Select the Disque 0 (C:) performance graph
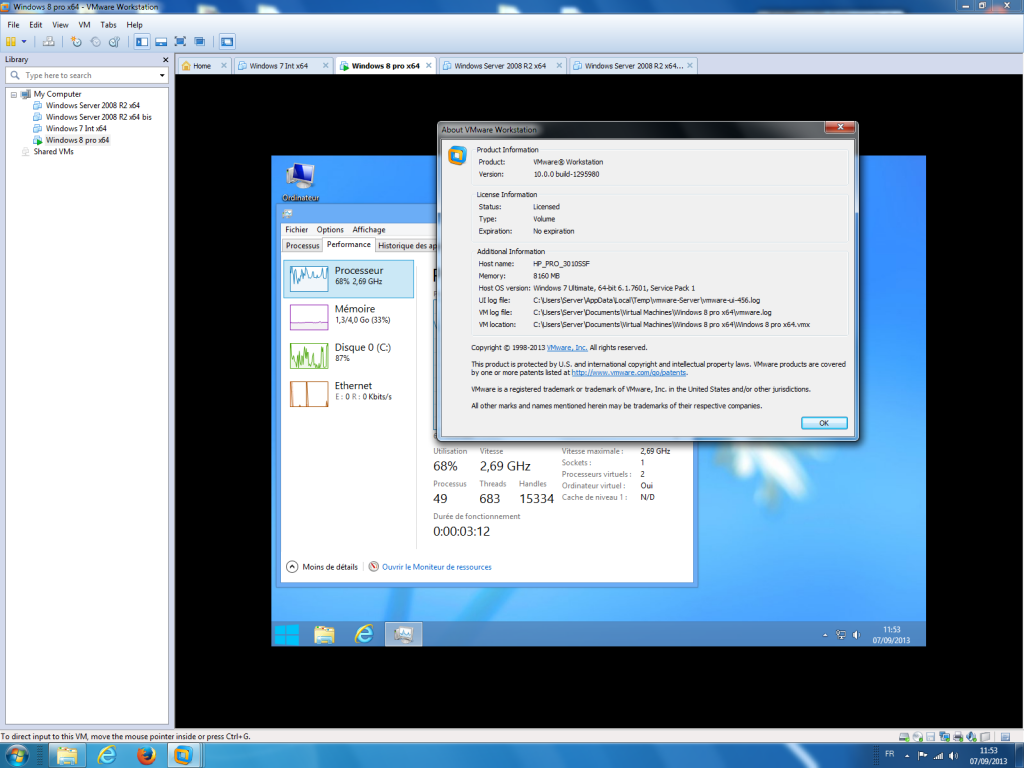 click(x=349, y=355)
